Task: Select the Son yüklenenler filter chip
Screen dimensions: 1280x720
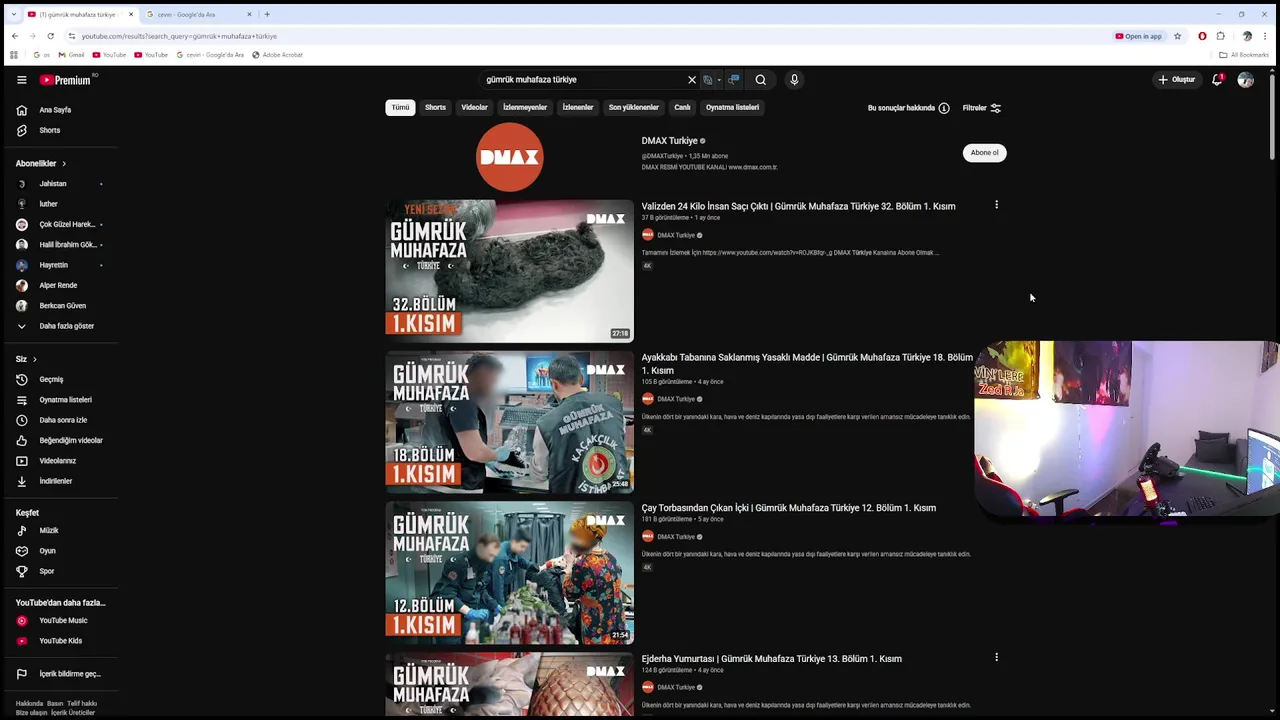Action: point(634,107)
